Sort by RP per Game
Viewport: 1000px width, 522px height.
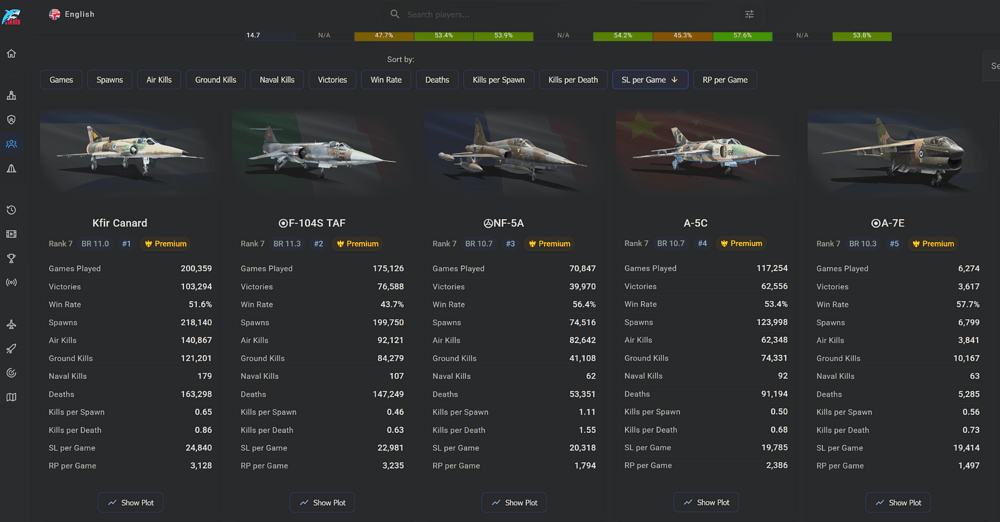coord(725,80)
